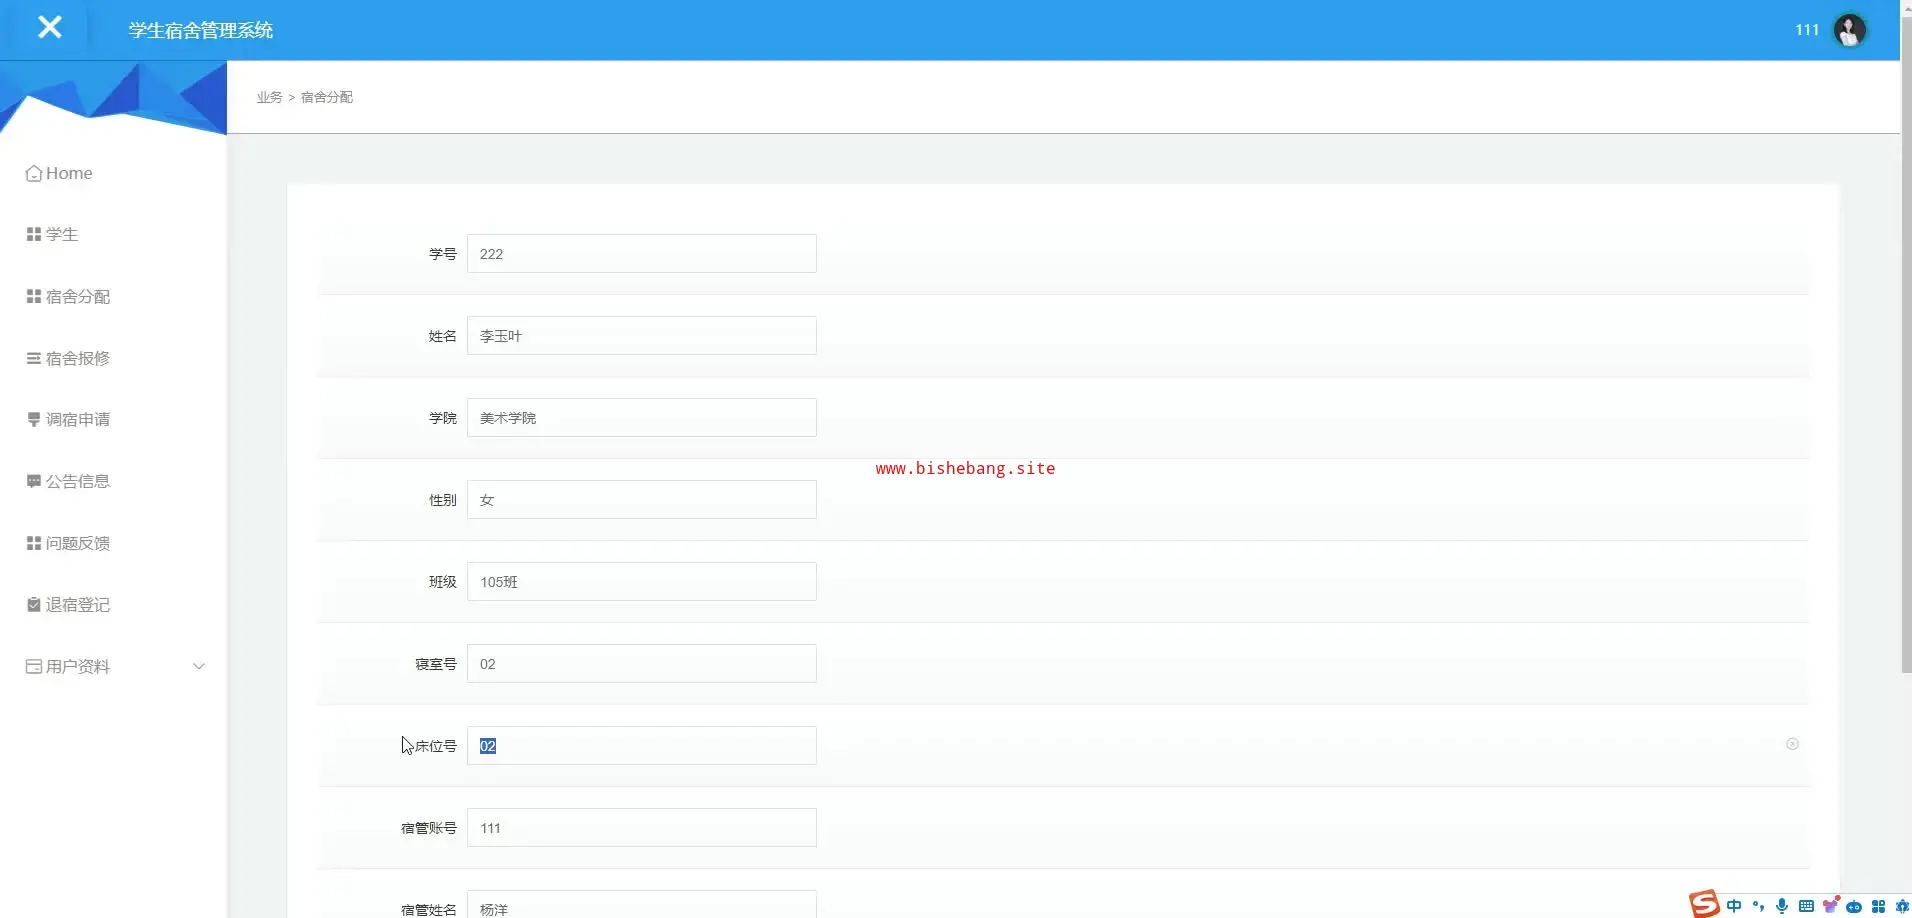1912x918 pixels.
Task: Open 公告信息 in the sidebar
Action: [68, 481]
